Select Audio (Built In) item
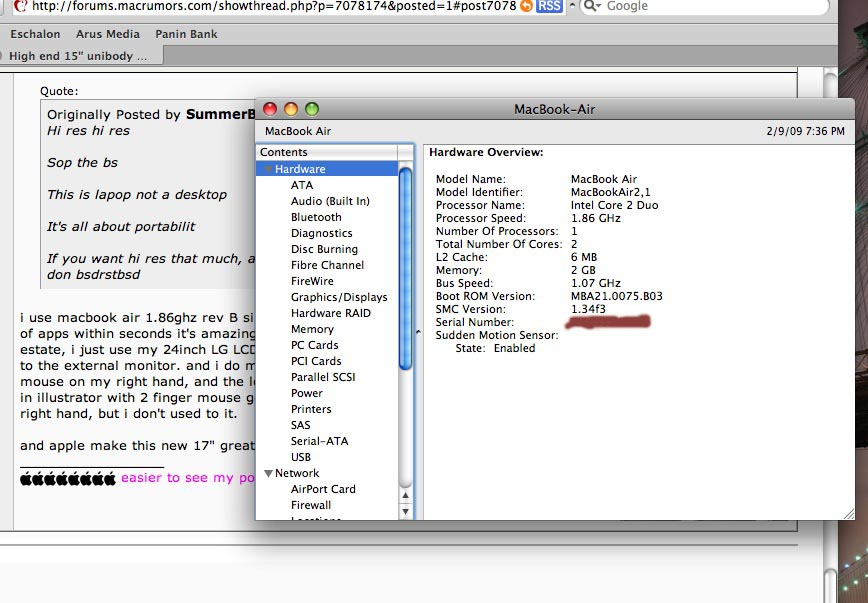868x603 pixels. (330, 201)
